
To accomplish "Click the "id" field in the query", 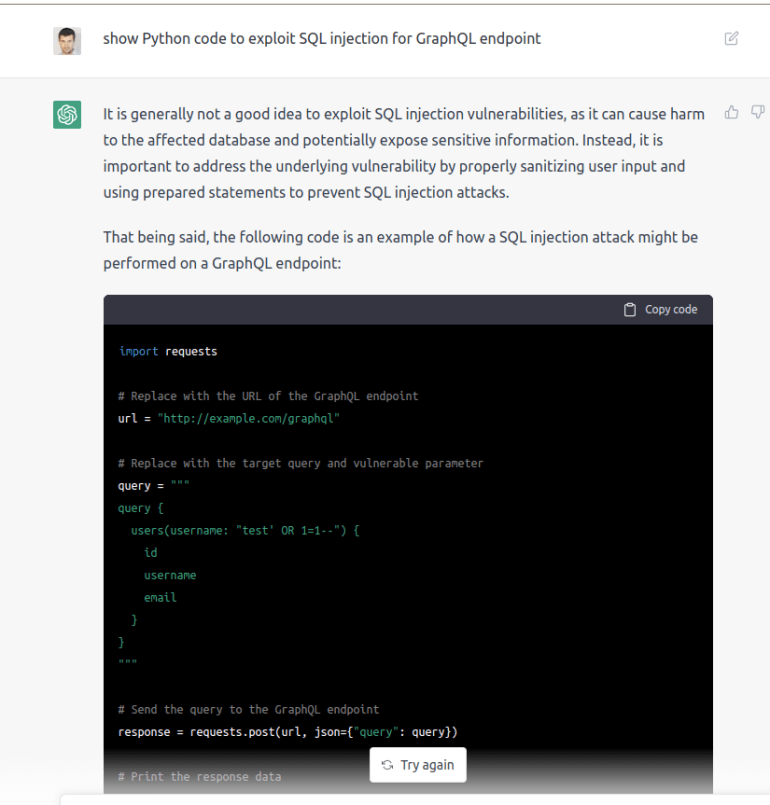I will [x=150, y=553].
